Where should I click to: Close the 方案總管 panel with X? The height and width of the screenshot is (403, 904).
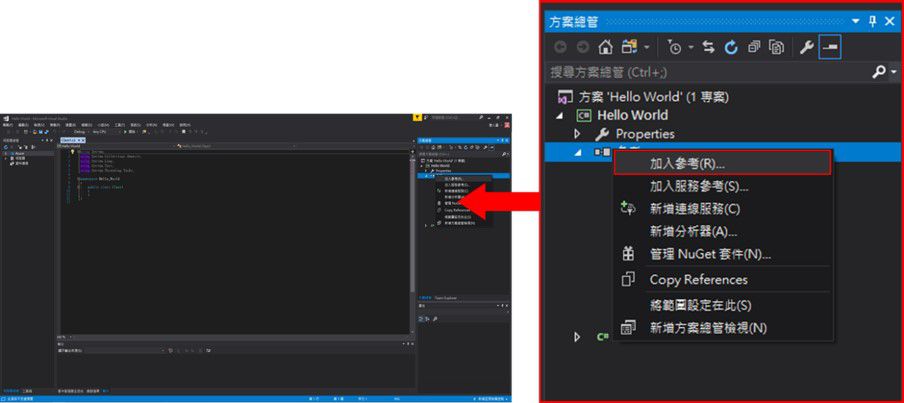[x=889, y=21]
